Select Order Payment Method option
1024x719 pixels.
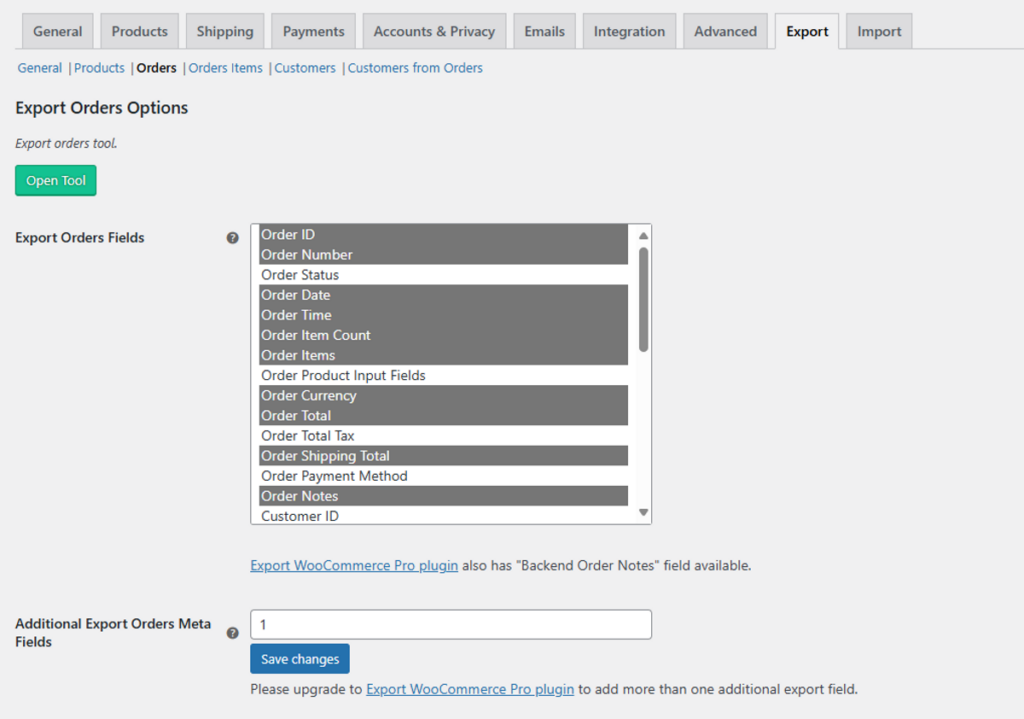point(443,476)
